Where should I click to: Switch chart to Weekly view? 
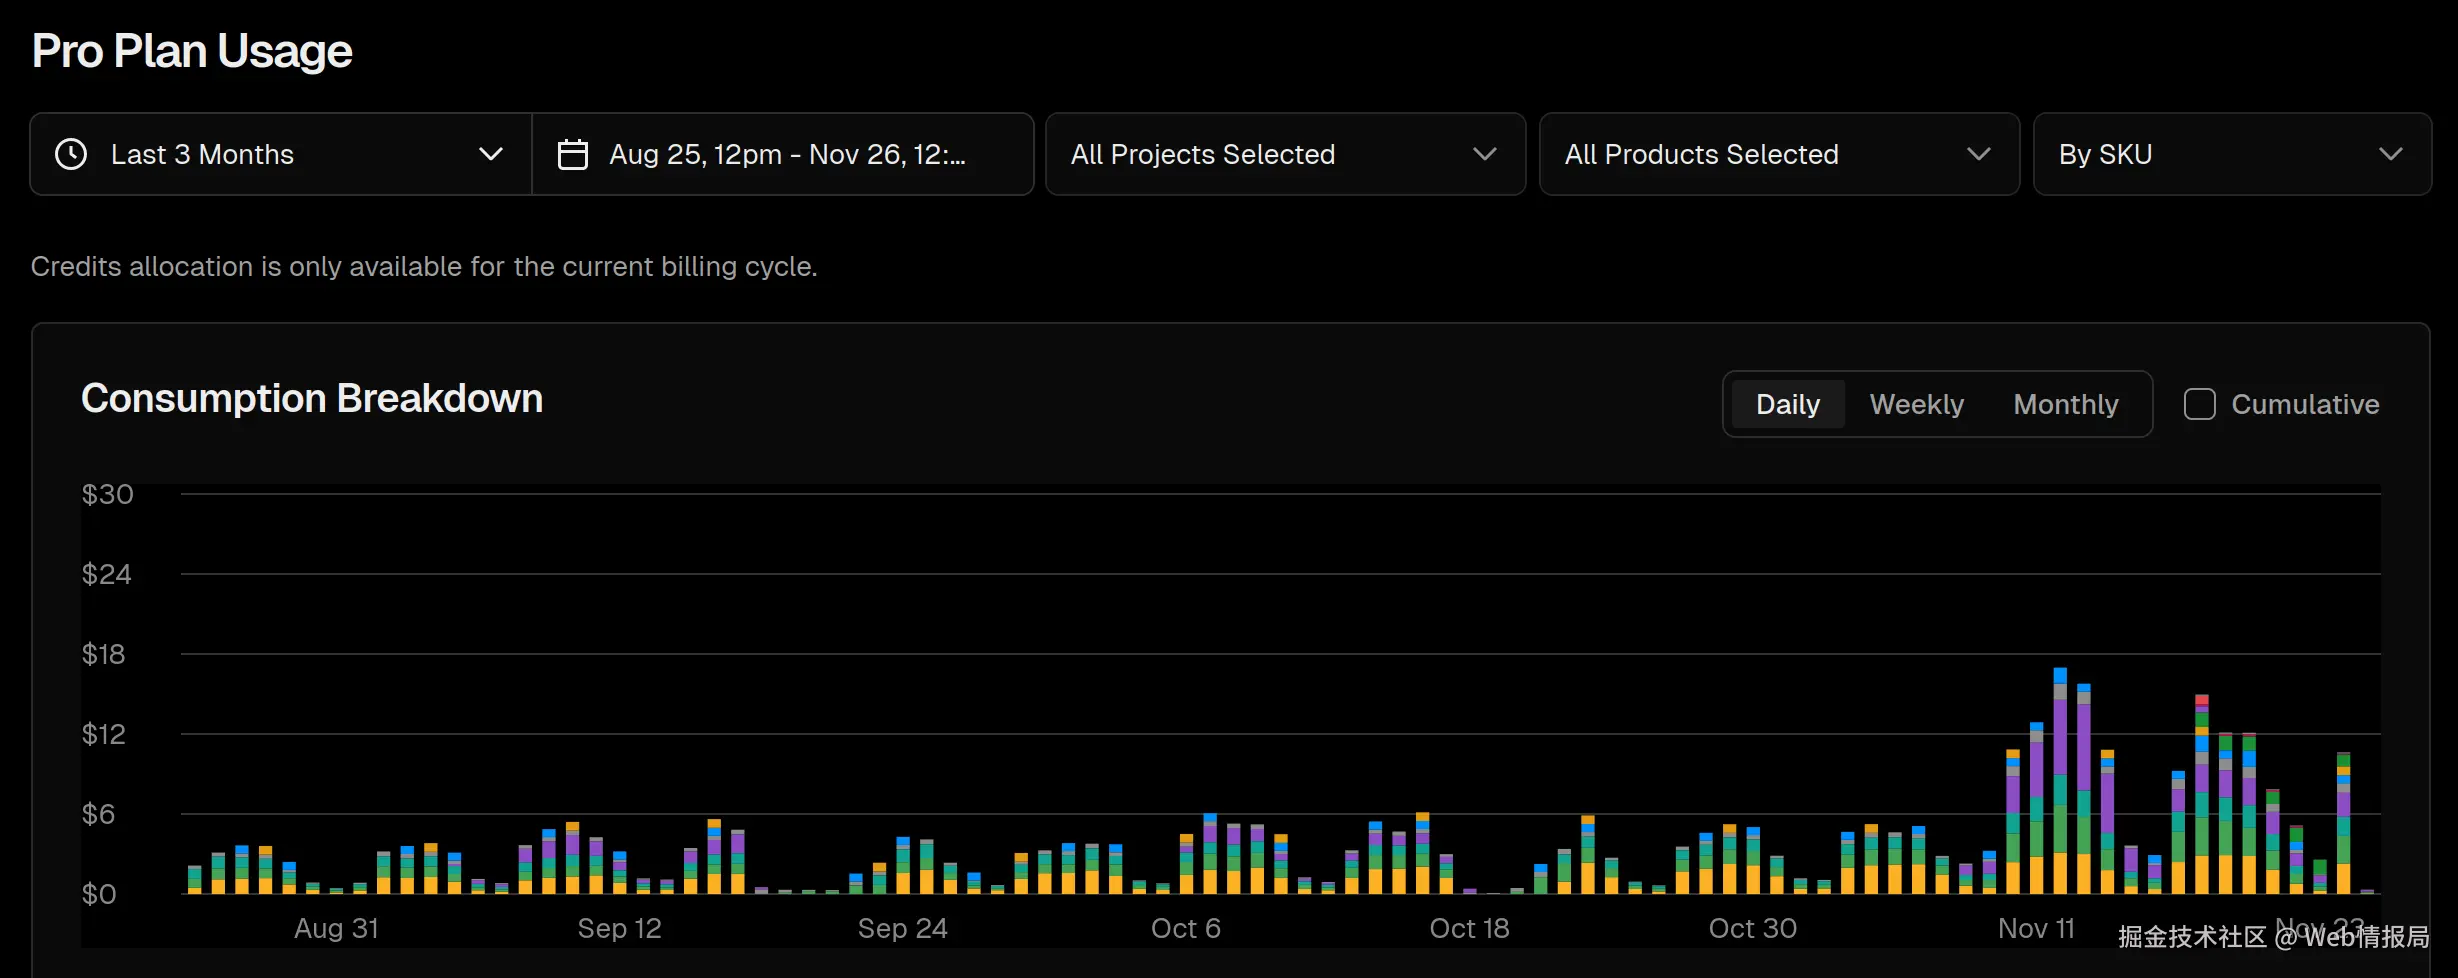pos(1916,404)
